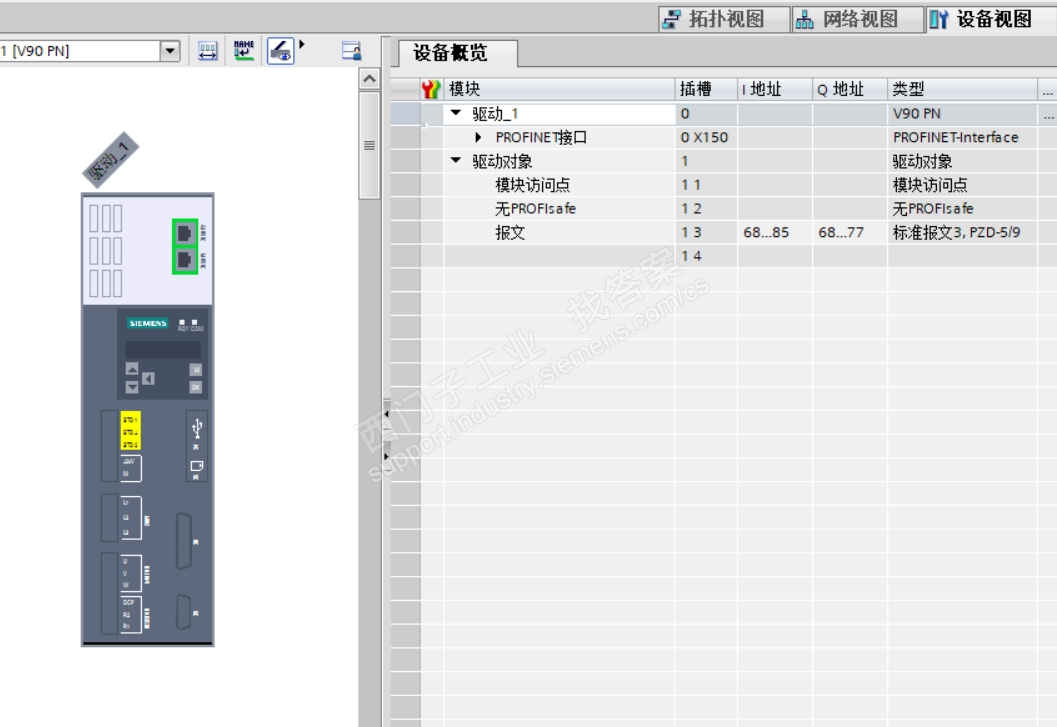The width and height of the screenshot is (1057, 727).
Task: Click the 模块 column header
Action: [560, 89]
